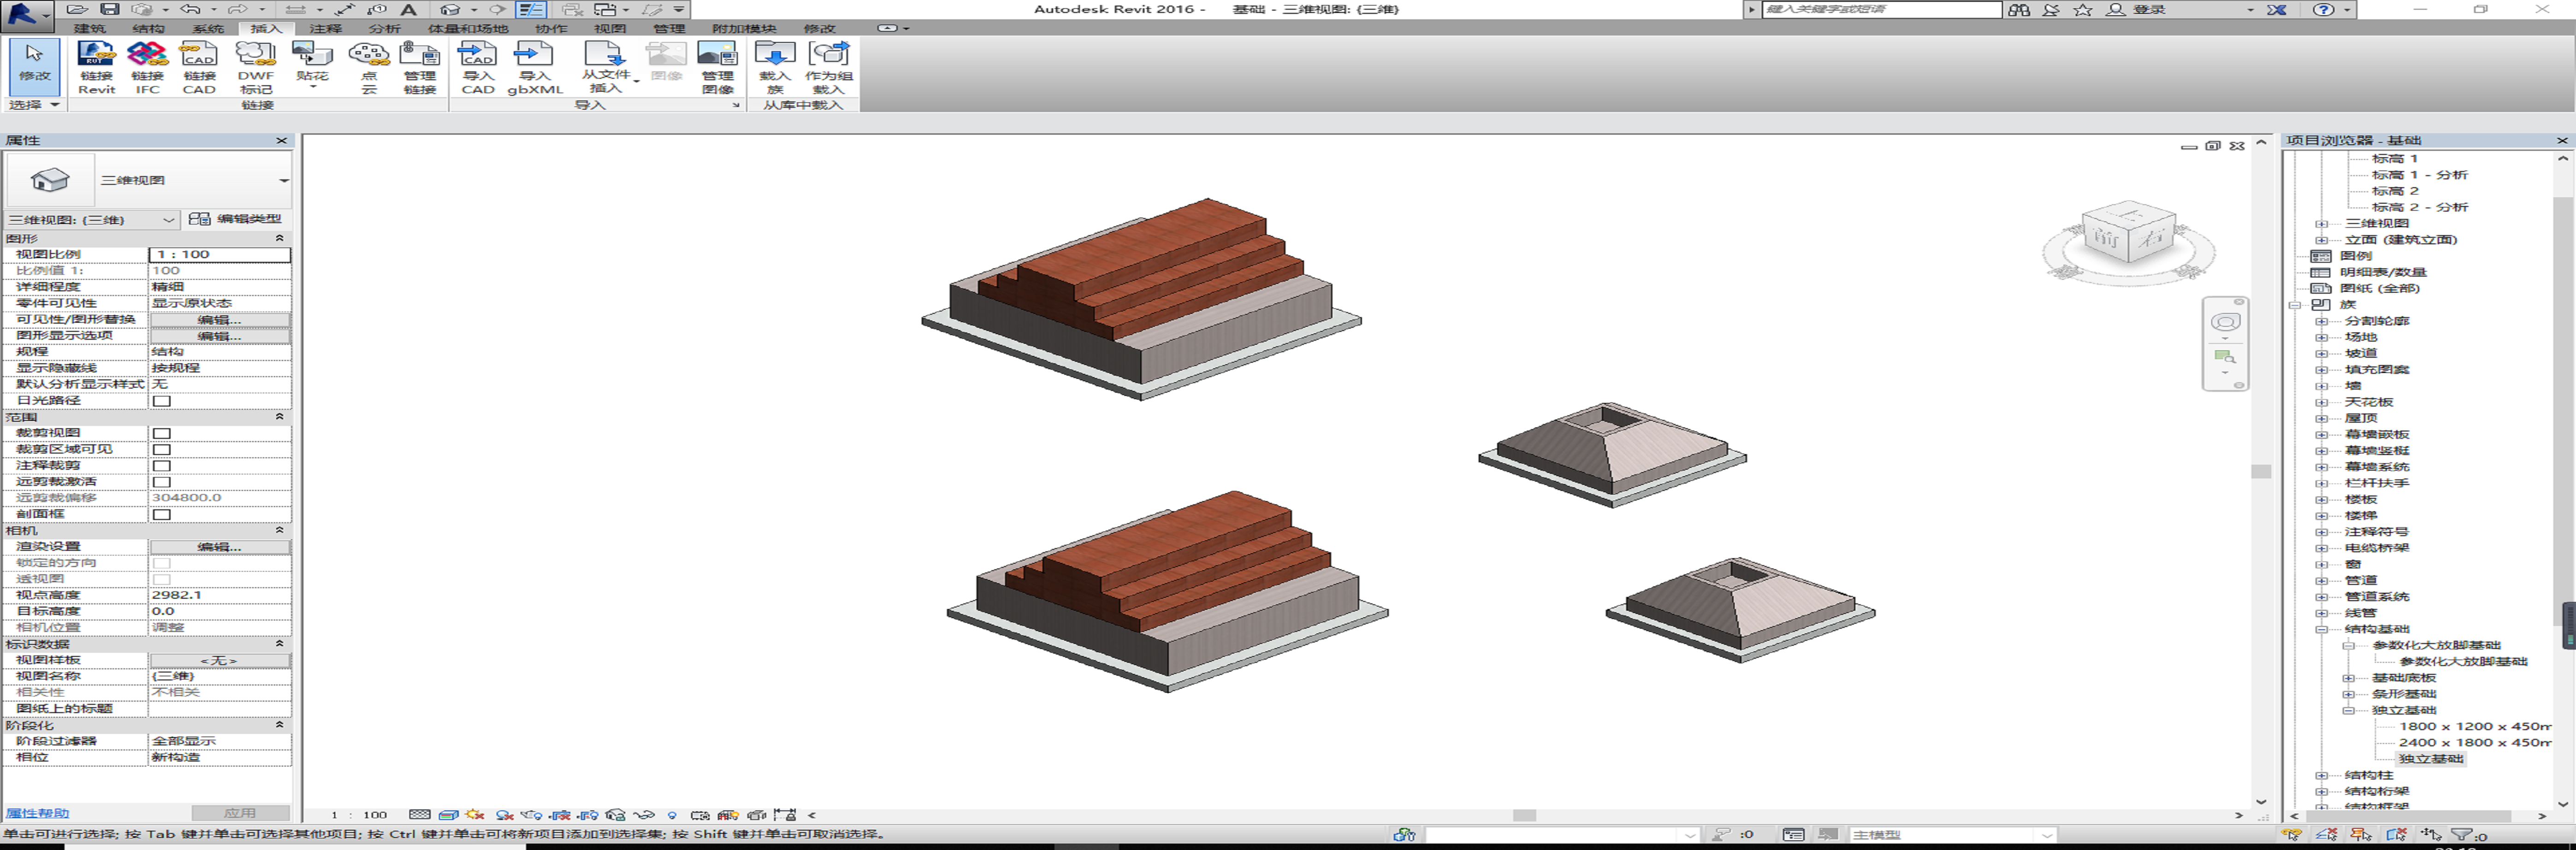Click the 点云 (Point Cloud) icon
2576x850 pixels.
[x=369, y=67]
